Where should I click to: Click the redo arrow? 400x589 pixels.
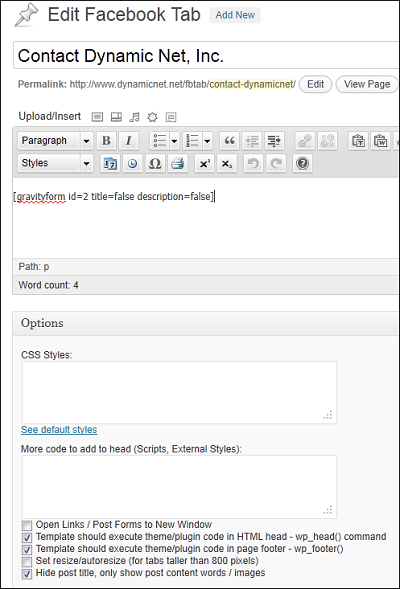tap(276, 163)
